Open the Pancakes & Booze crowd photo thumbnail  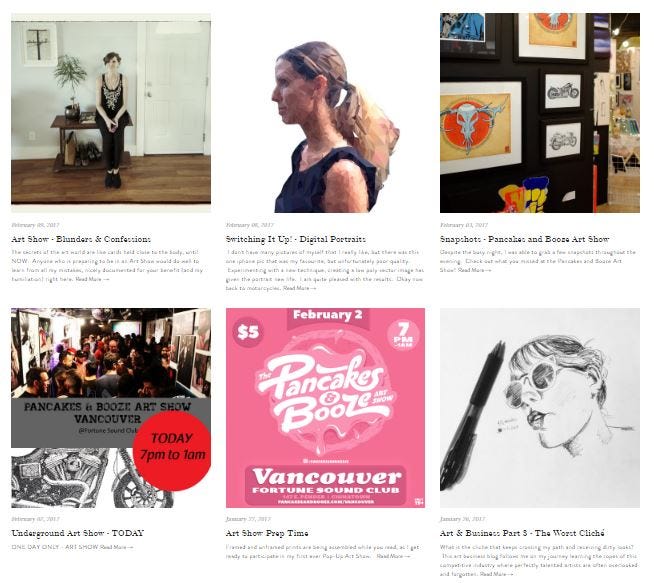[111, 408]
